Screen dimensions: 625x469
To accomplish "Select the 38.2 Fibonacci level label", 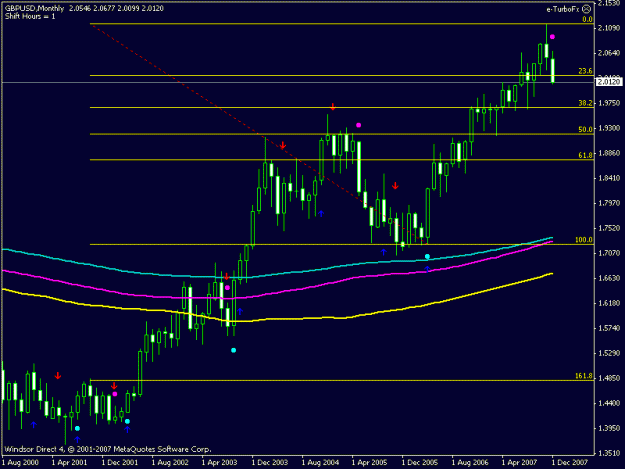I will tap(585, 103).
